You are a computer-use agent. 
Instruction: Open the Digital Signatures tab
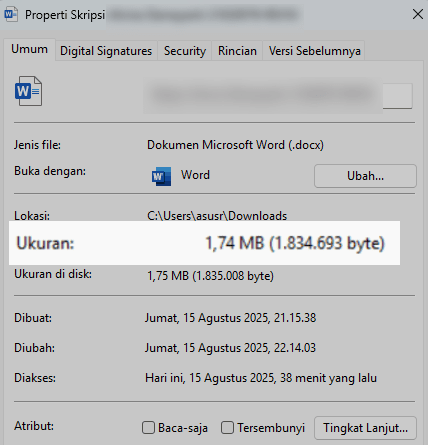(x=106, y=51)
